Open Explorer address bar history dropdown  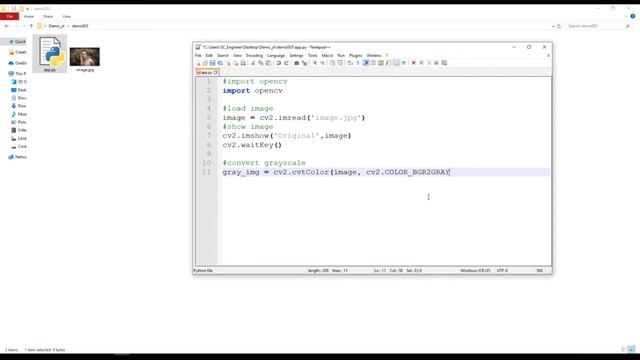553,26
